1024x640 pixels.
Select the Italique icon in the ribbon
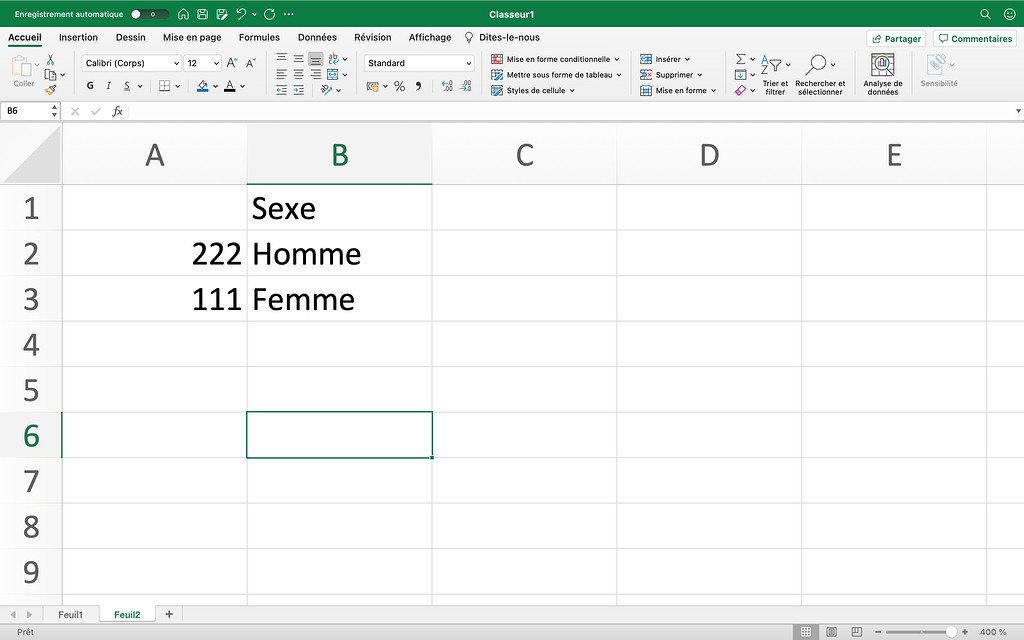click(x=109, y=85)
